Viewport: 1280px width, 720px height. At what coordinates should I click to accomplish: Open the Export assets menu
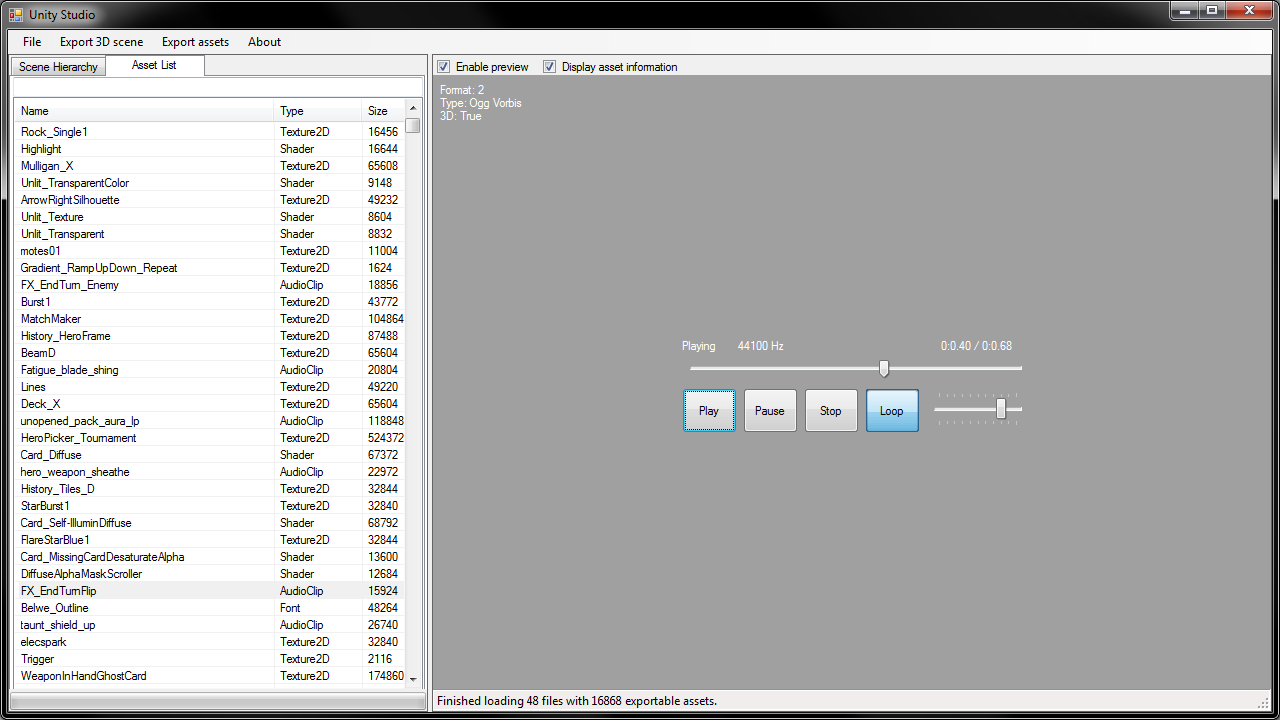(x=194, y=42)
